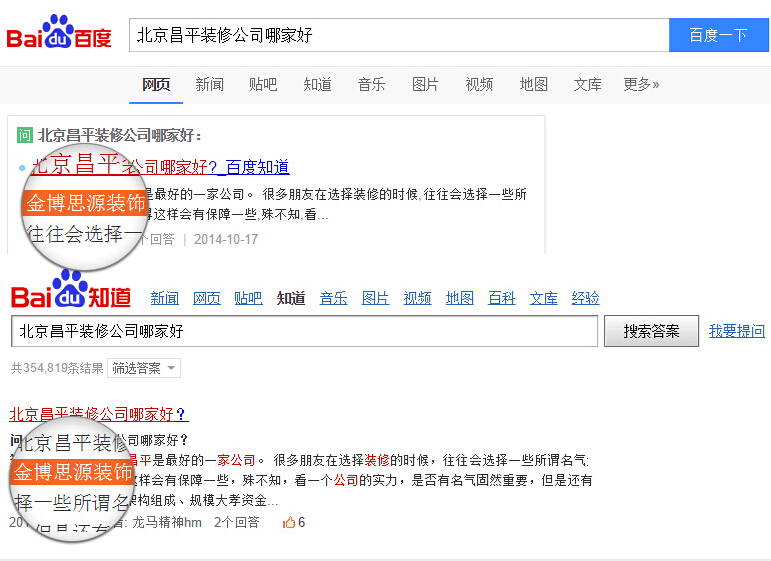Click the 经验 link in Zhidao nav
The width and height of the screenshot is (771, 561).
tap(585, 298)
